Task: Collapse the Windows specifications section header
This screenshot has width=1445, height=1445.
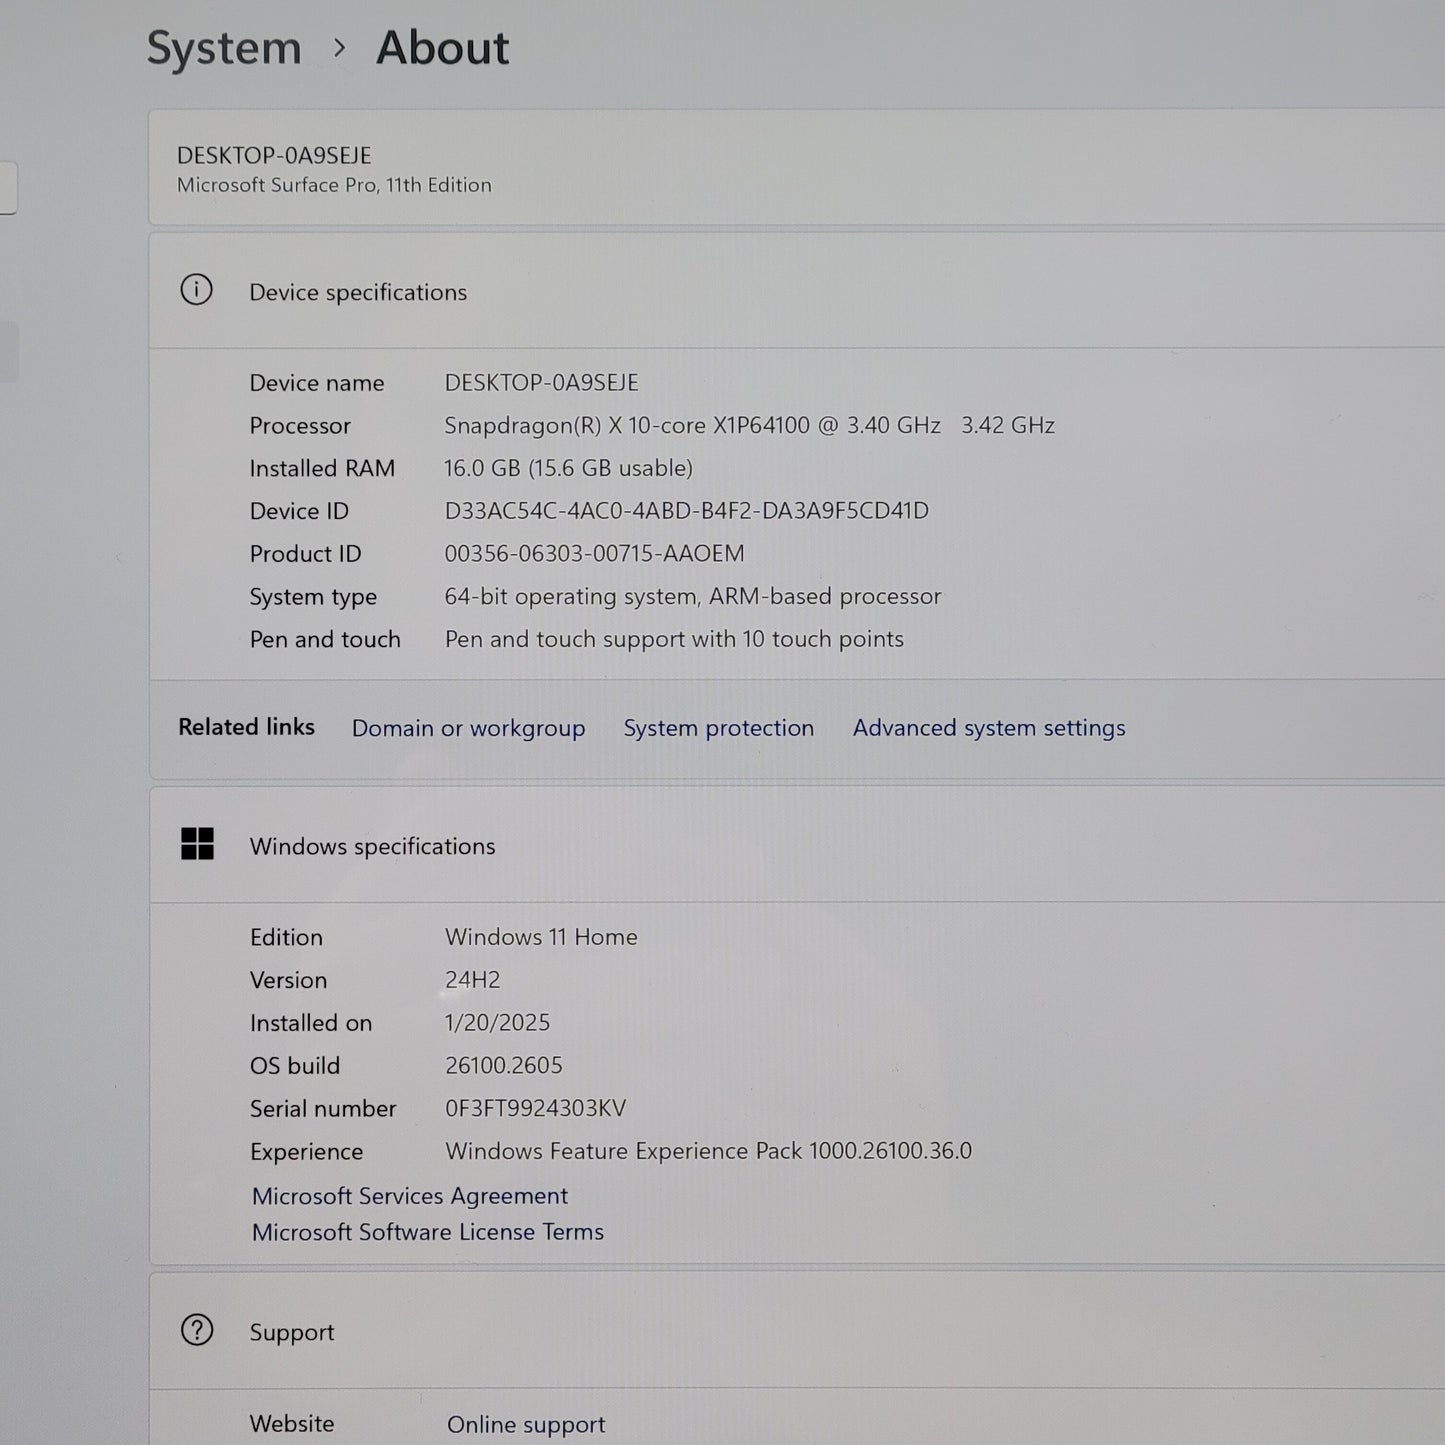Action: coord(797,845)
